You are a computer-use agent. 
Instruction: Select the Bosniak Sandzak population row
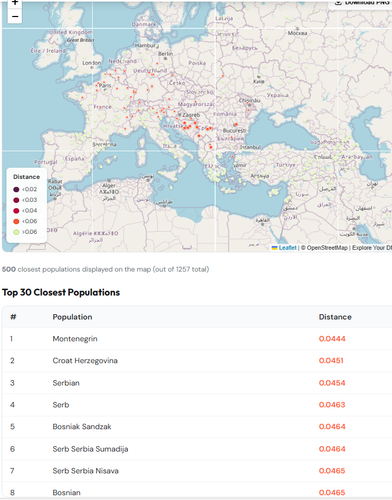(197, 427)
